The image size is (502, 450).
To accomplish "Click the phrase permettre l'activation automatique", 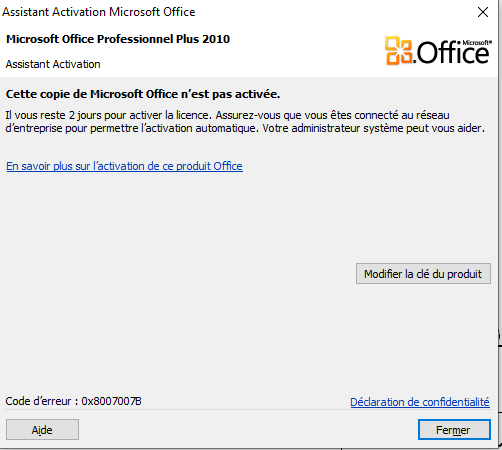I will point(174,128).
